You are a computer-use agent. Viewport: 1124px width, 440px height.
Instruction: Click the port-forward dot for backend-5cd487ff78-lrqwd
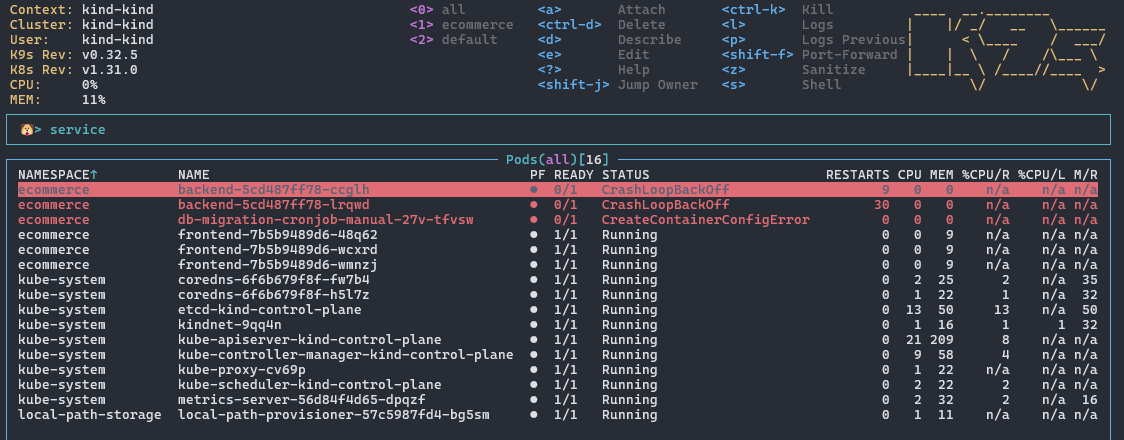[533, 205]
